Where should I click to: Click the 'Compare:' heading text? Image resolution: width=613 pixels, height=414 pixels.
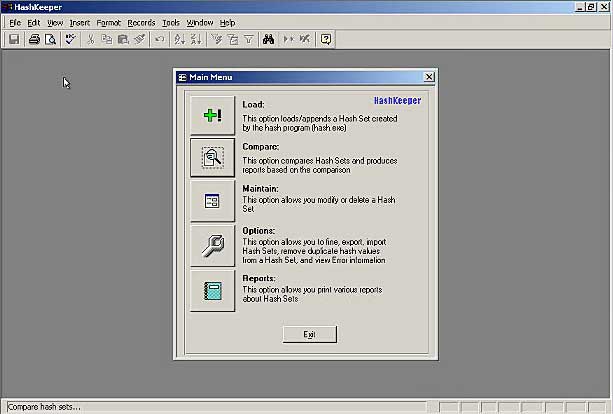261,147
